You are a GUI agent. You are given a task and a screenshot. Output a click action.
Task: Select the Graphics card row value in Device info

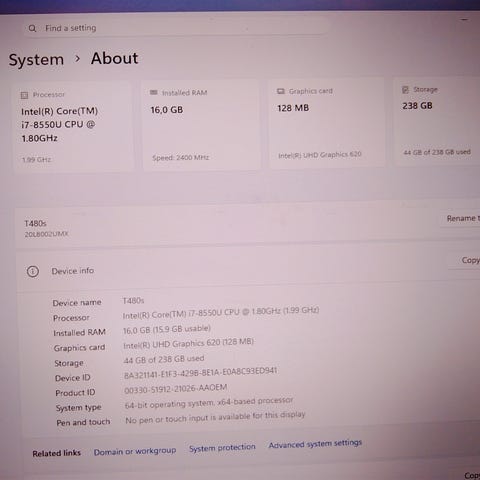click(189, 344)
